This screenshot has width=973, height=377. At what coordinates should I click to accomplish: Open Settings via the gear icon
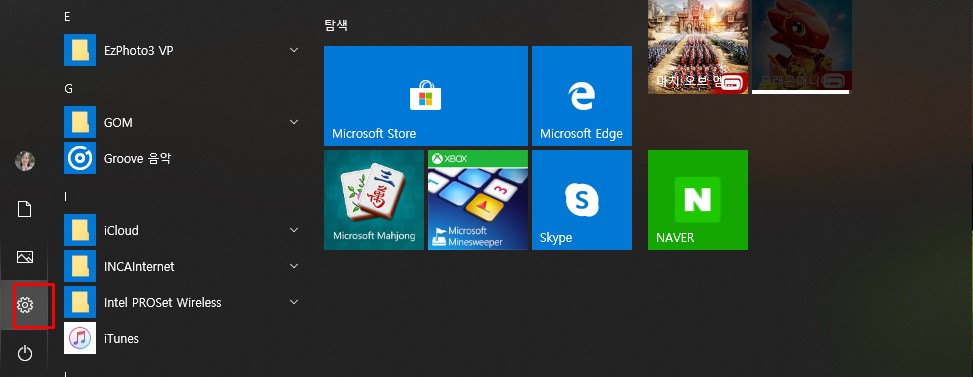25,305
